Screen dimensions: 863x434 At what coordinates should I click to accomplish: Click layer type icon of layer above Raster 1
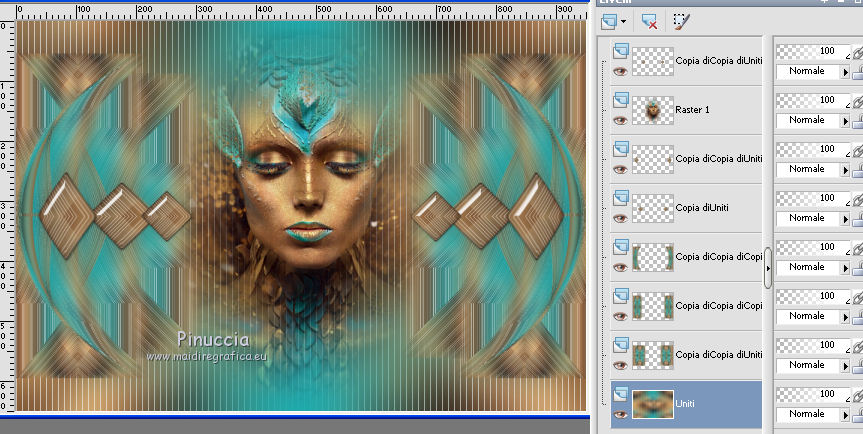tap(621, 51)
